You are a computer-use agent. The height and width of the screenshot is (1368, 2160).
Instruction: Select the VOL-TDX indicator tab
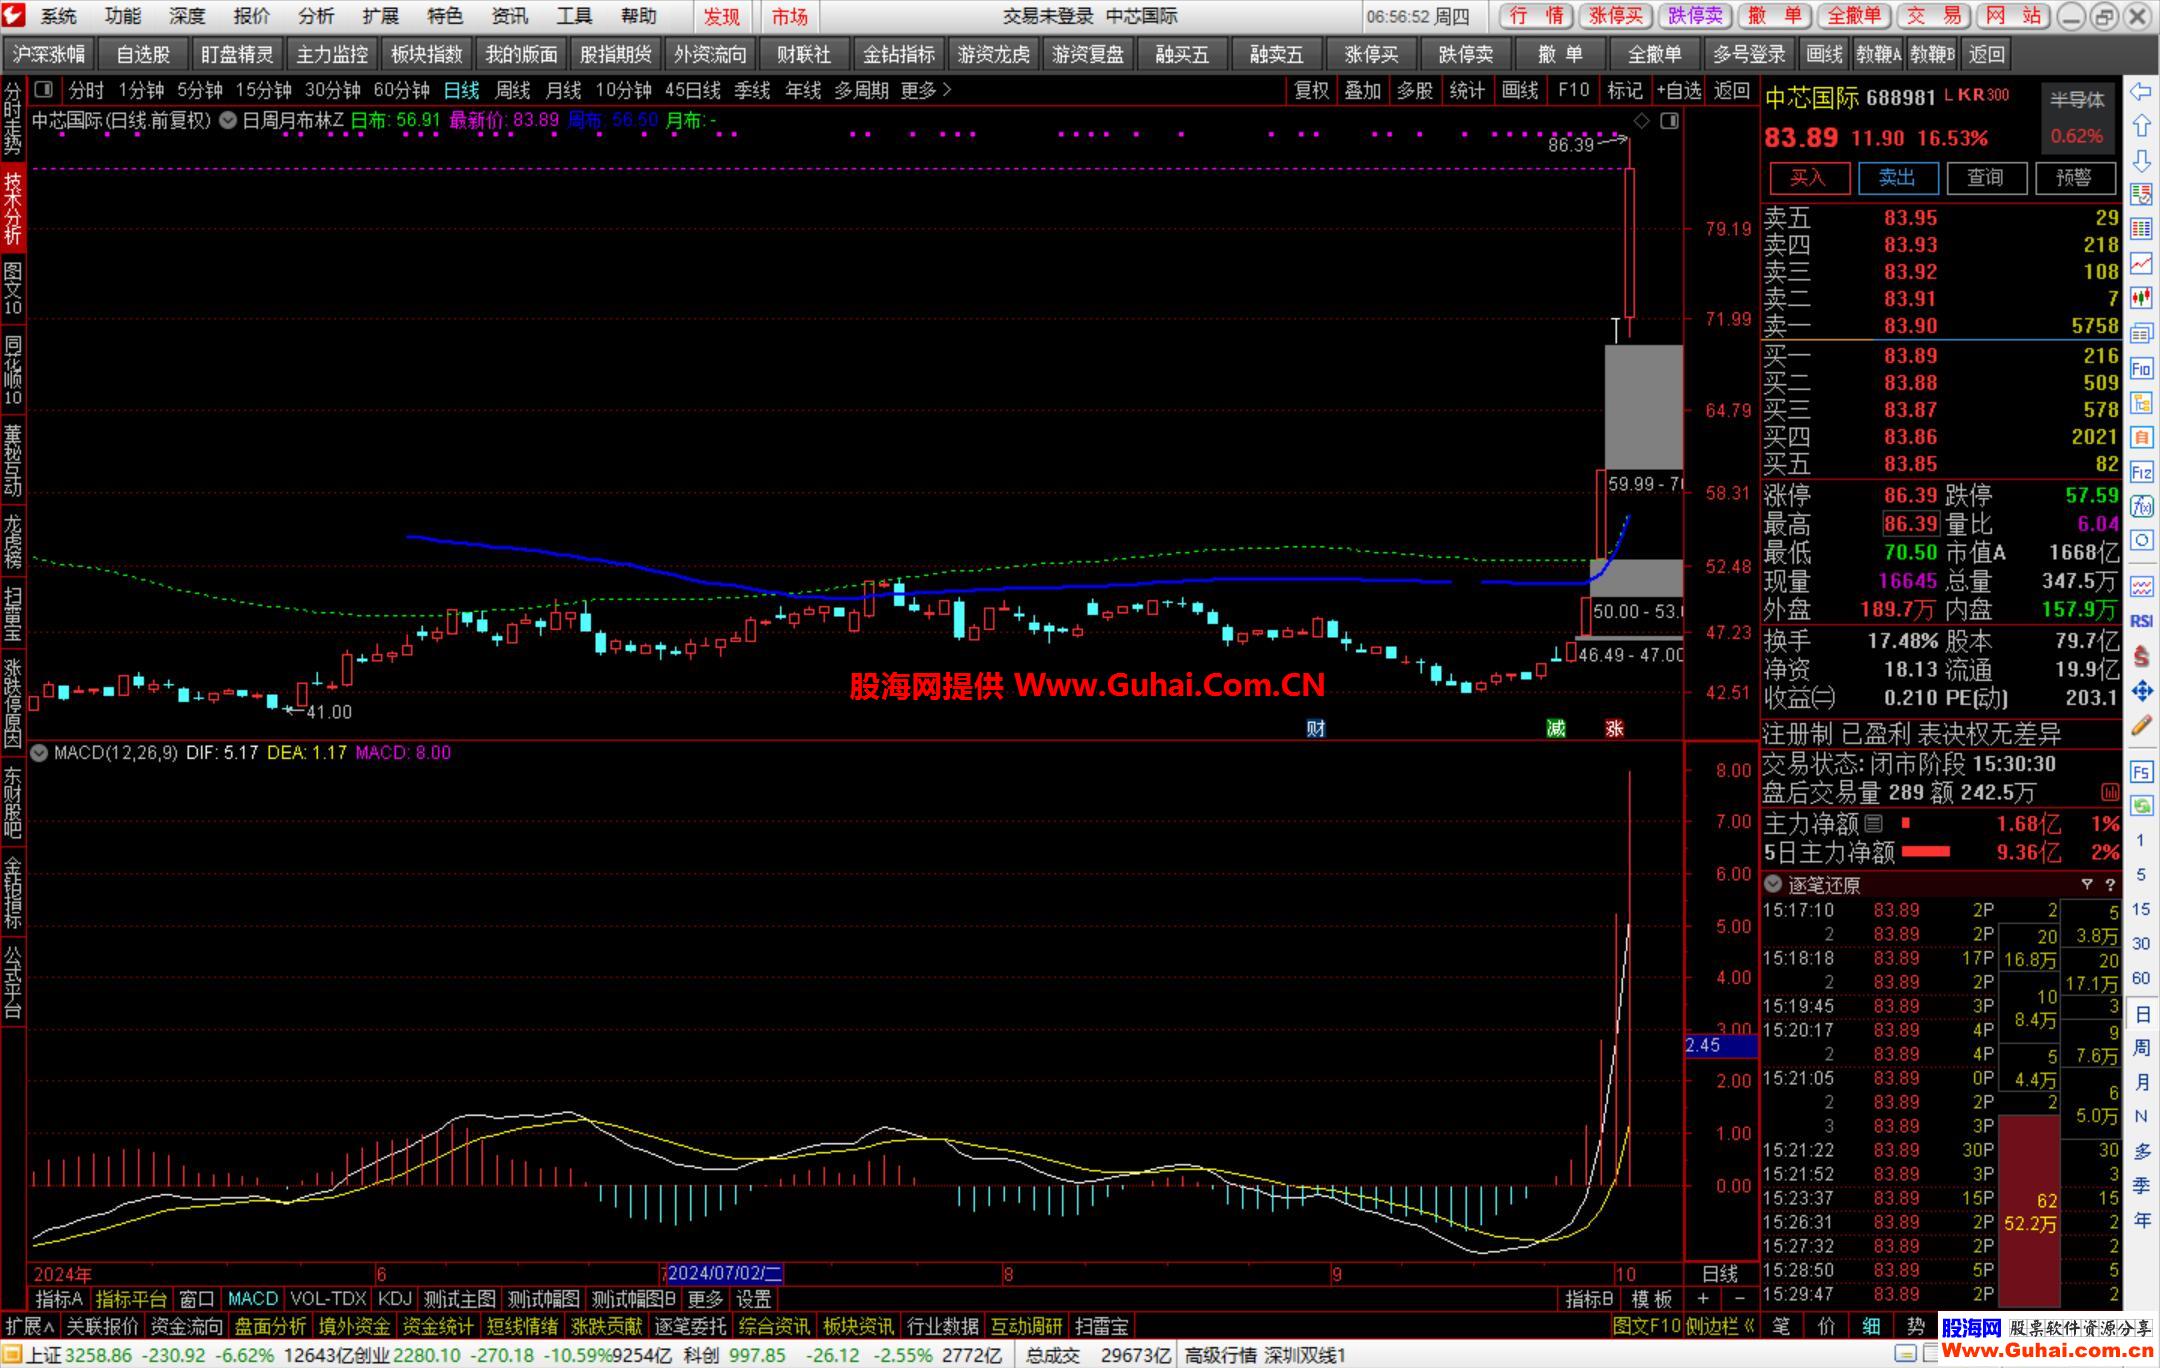coord(328,1299)
